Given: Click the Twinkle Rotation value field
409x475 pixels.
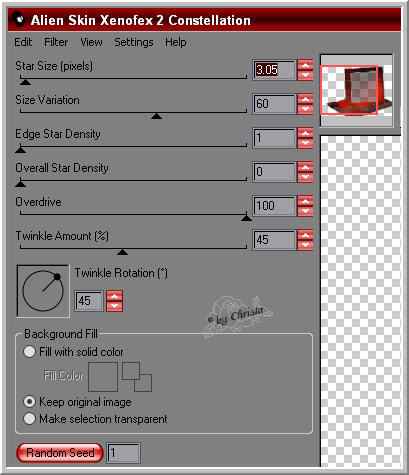Looking at the screenshot, I should coord(89,301).
